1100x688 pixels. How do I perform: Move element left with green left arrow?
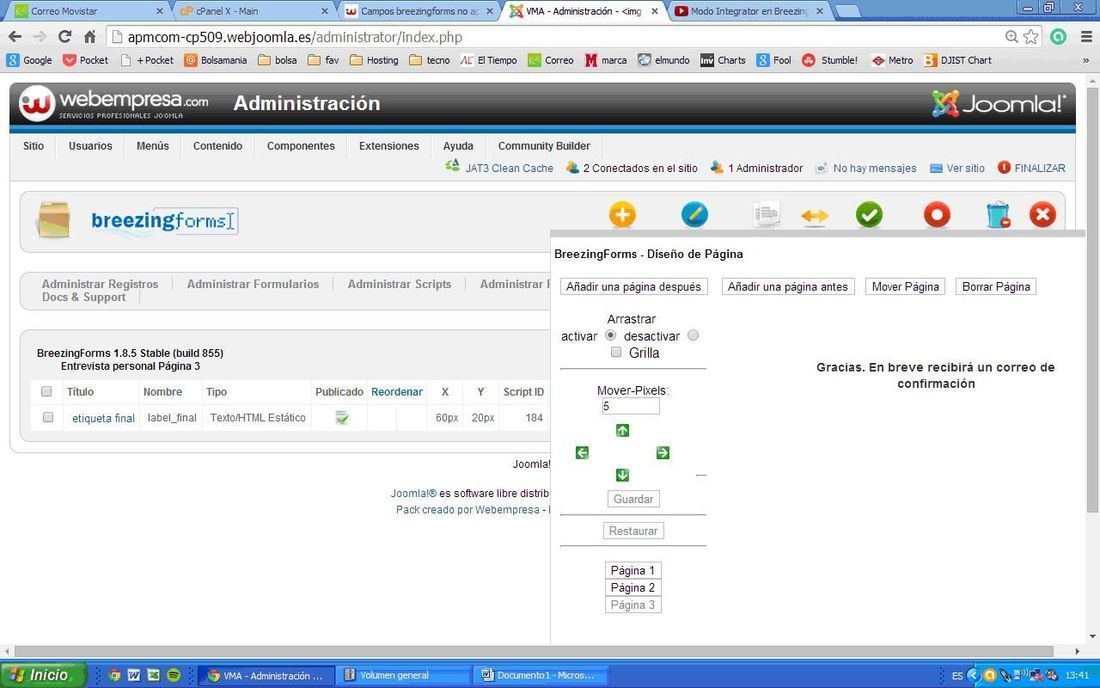pyautogui.click(x=582, y=453)
